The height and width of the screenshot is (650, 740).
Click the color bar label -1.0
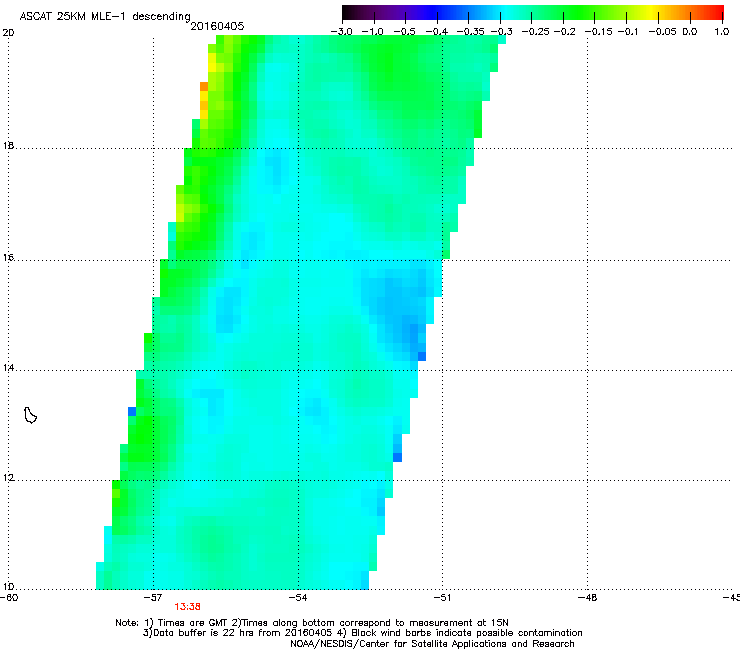pyautogui.click(x=372, y=32)
